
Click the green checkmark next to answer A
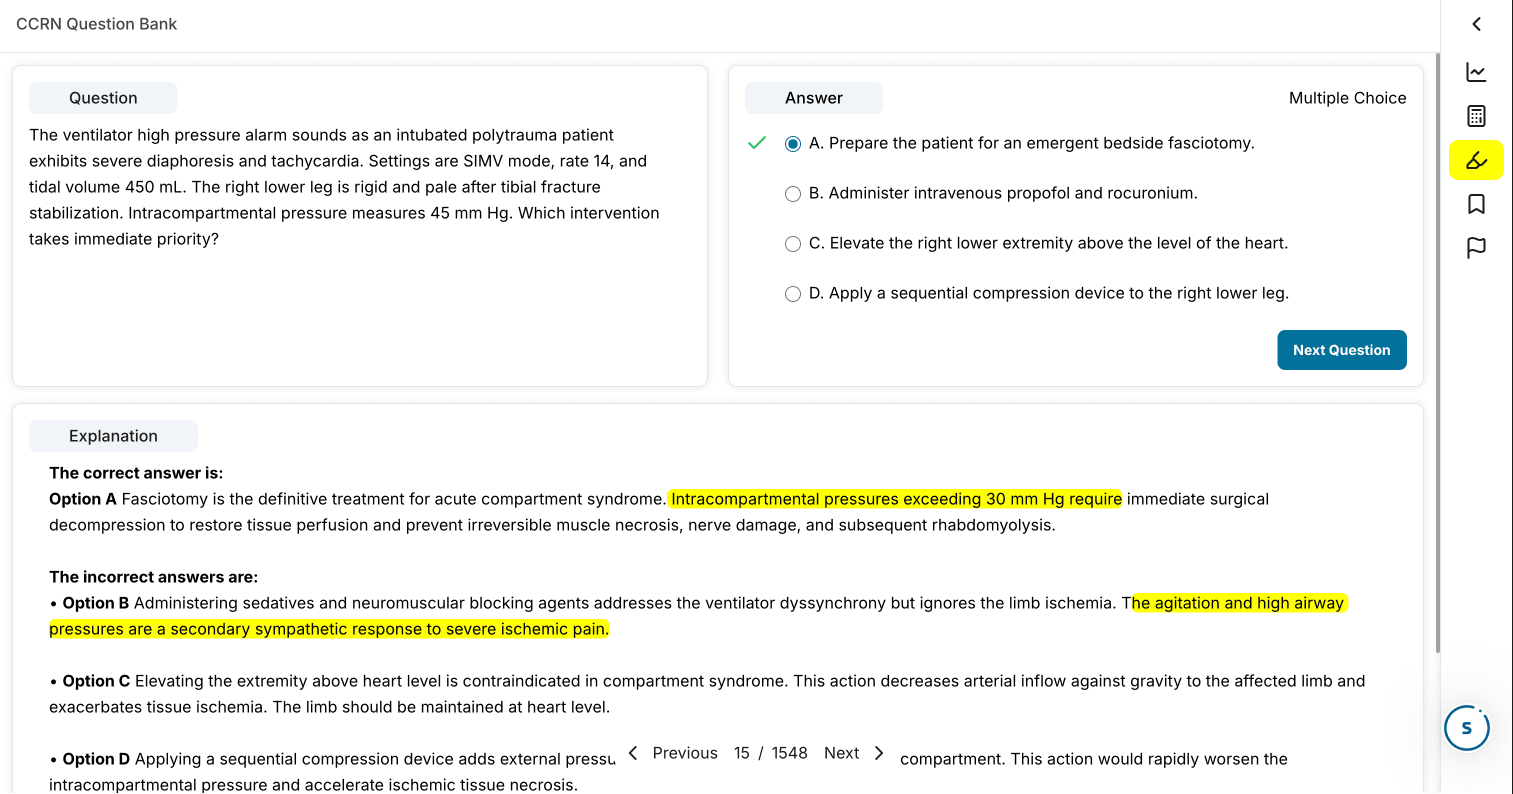coord(756,143)
